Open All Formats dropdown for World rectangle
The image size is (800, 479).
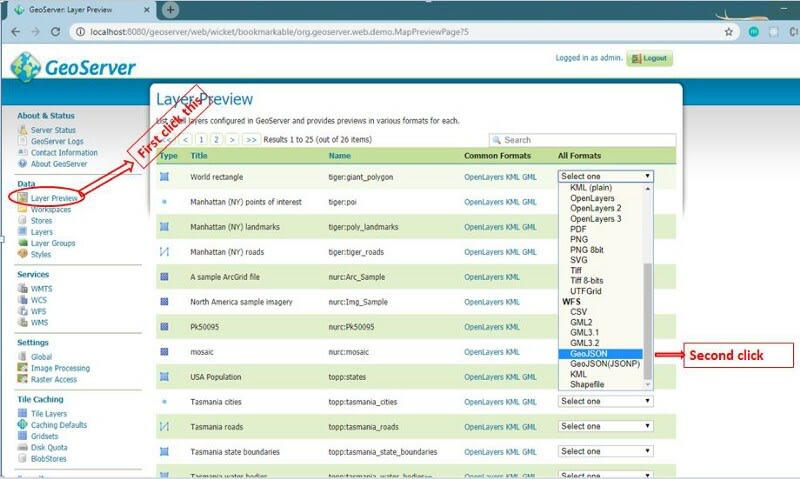pyautogui.click(x=606, y=176)
